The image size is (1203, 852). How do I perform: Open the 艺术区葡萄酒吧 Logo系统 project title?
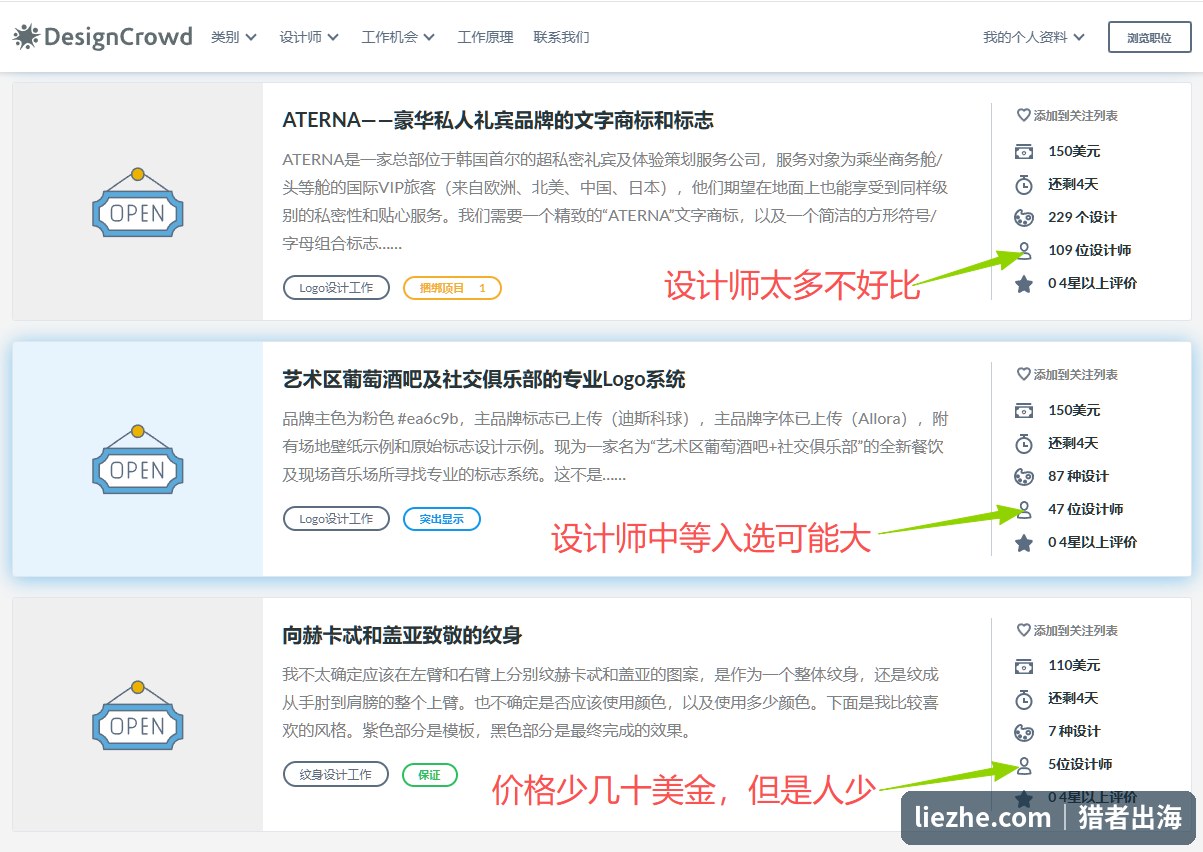pyautogui.click(x=484, y=380)
